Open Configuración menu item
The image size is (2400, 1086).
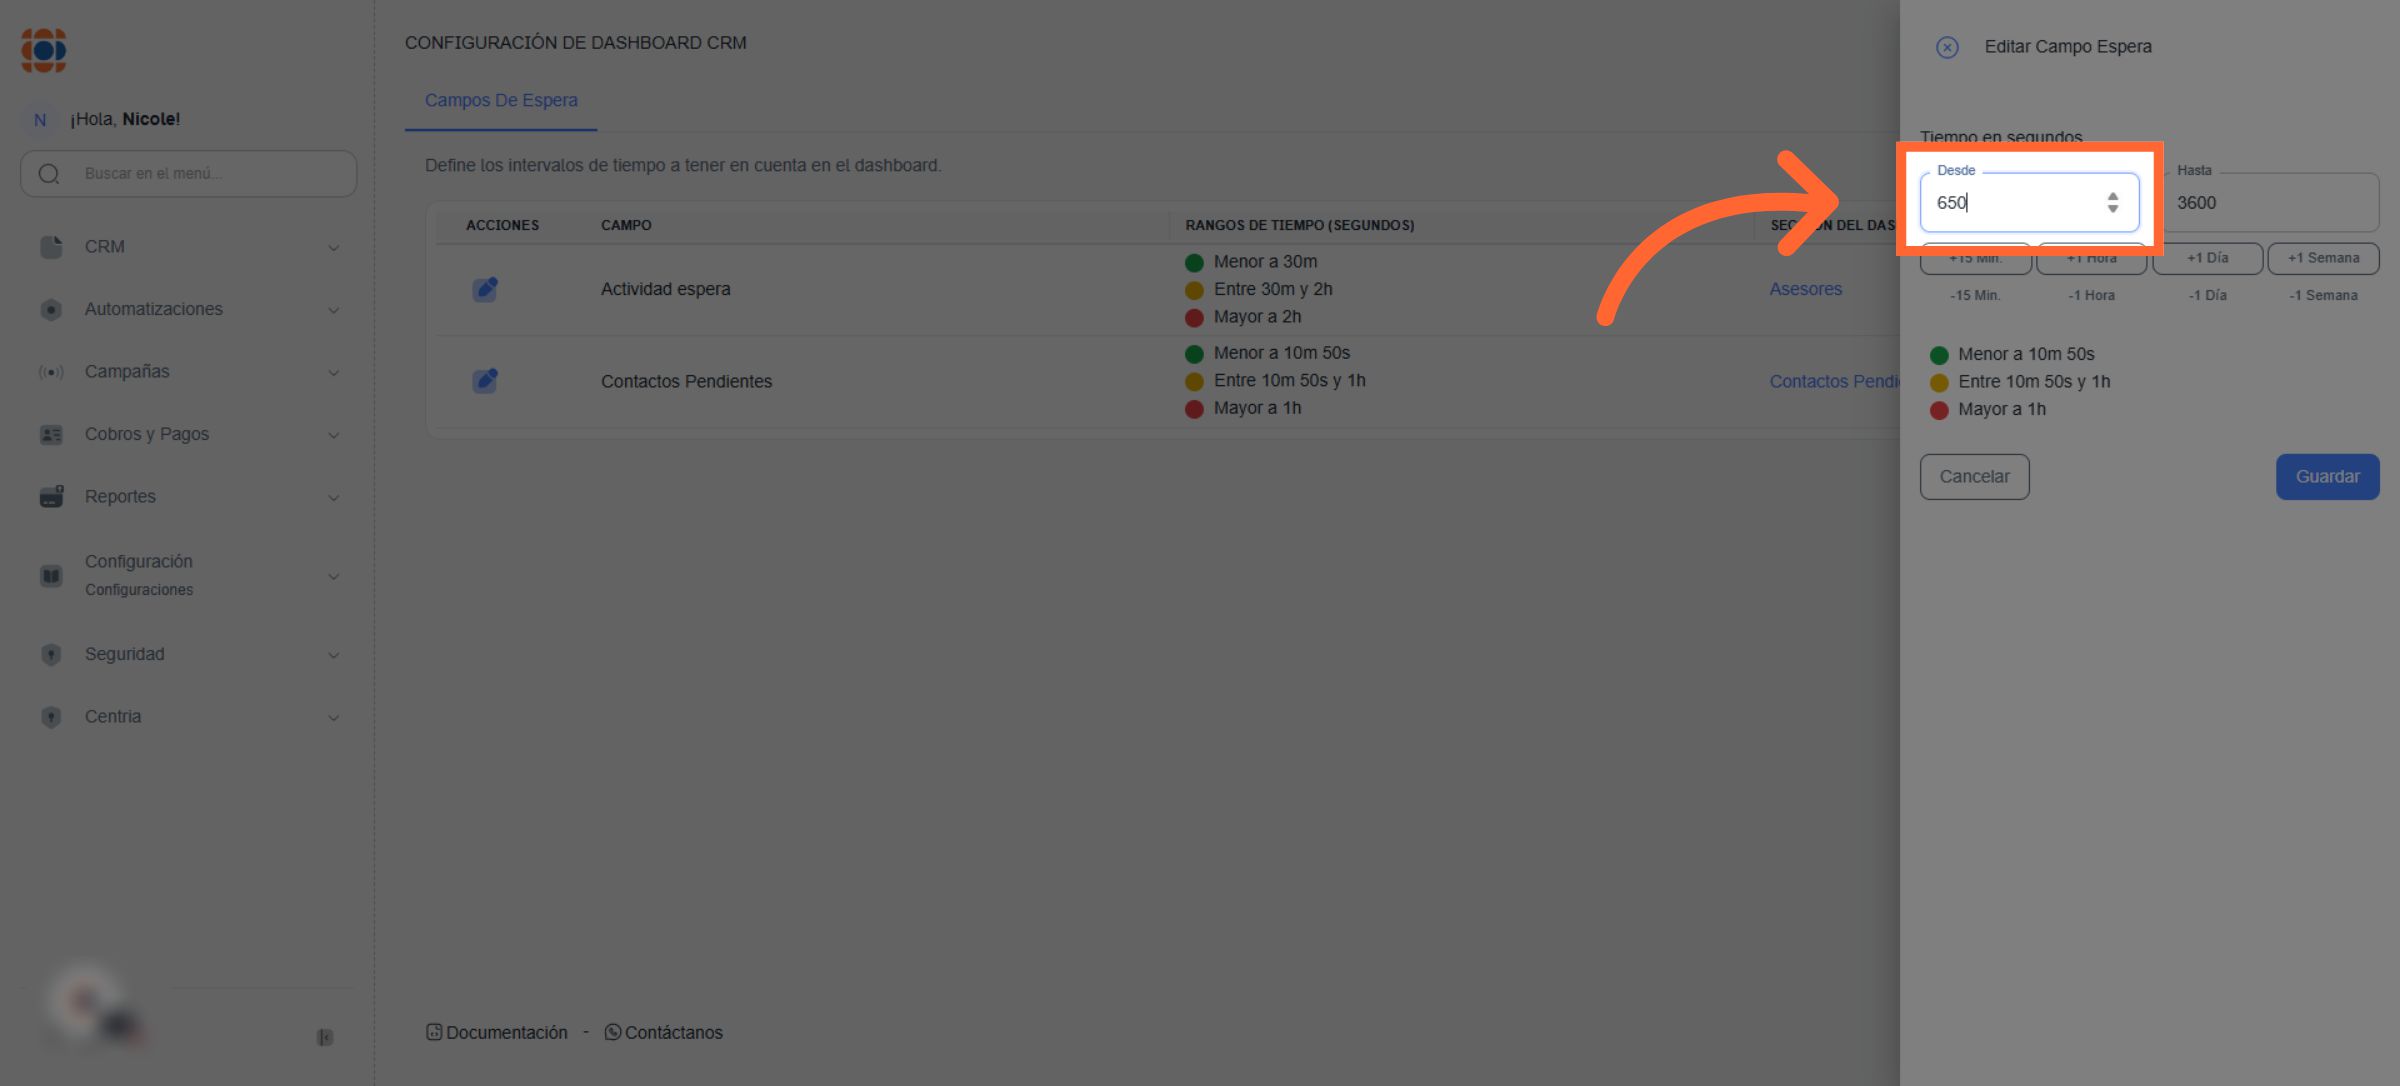139,562
